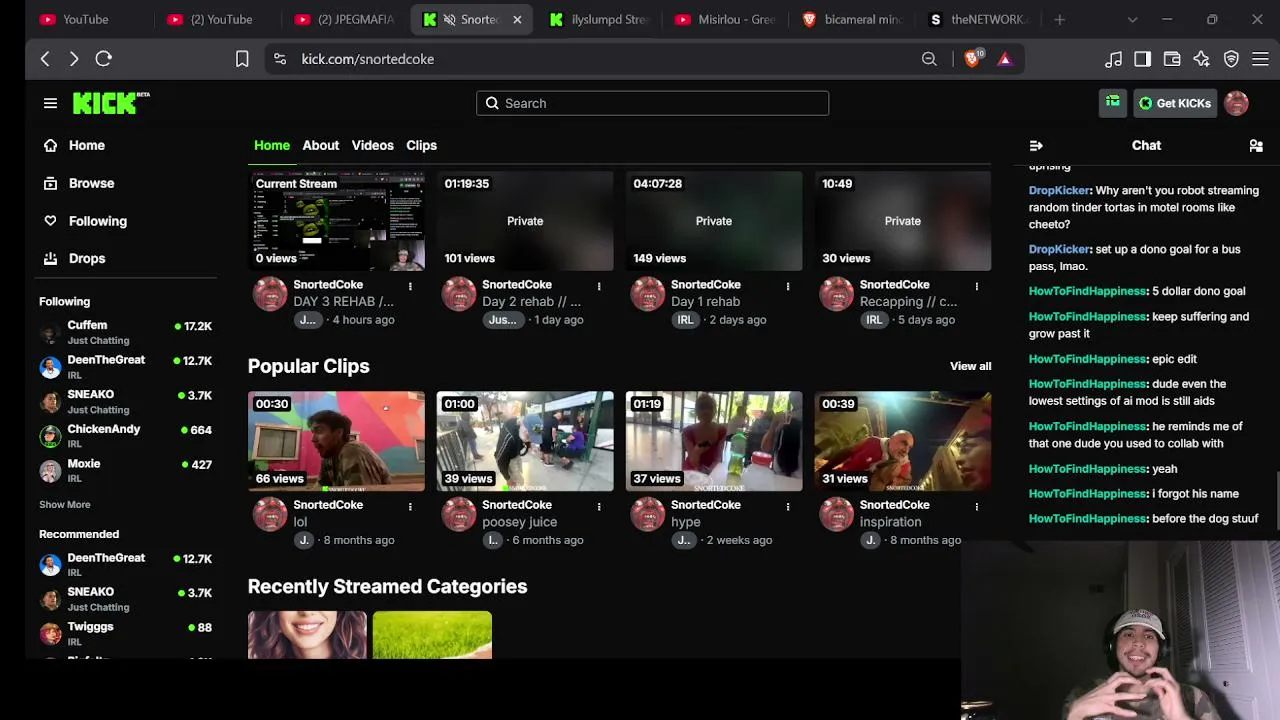The image size is (1280, 720).
Task: Switch to the channel Home tab
Action: tap(272, 145)
